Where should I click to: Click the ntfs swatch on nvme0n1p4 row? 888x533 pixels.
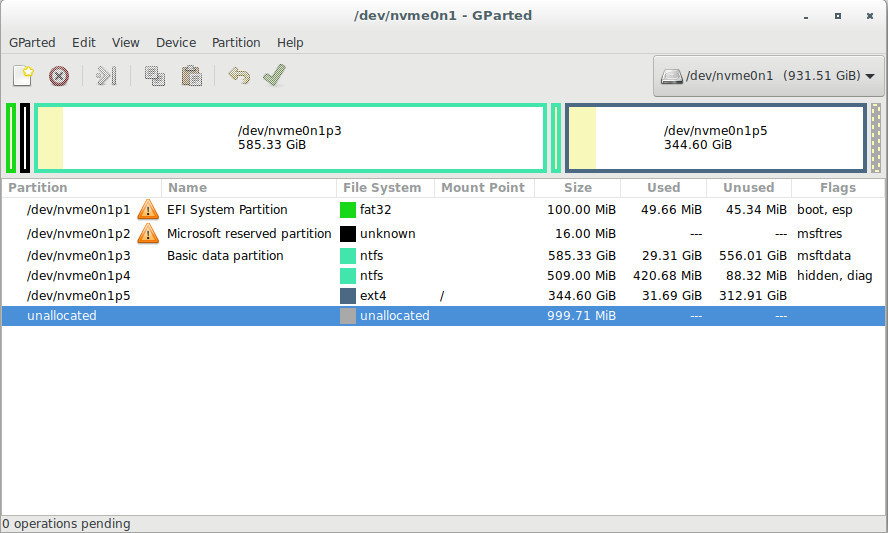pos(348,276)
